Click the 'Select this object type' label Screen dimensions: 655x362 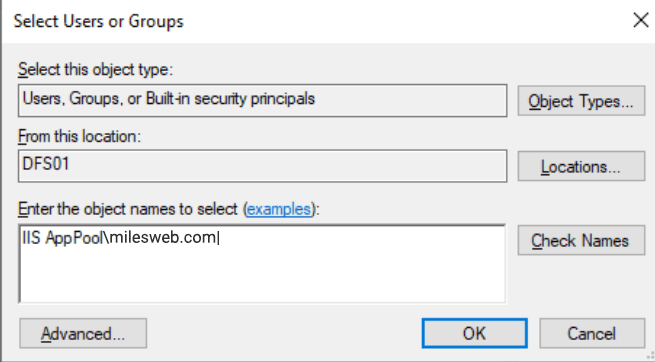pyautogui.click(x=95, y=69)
